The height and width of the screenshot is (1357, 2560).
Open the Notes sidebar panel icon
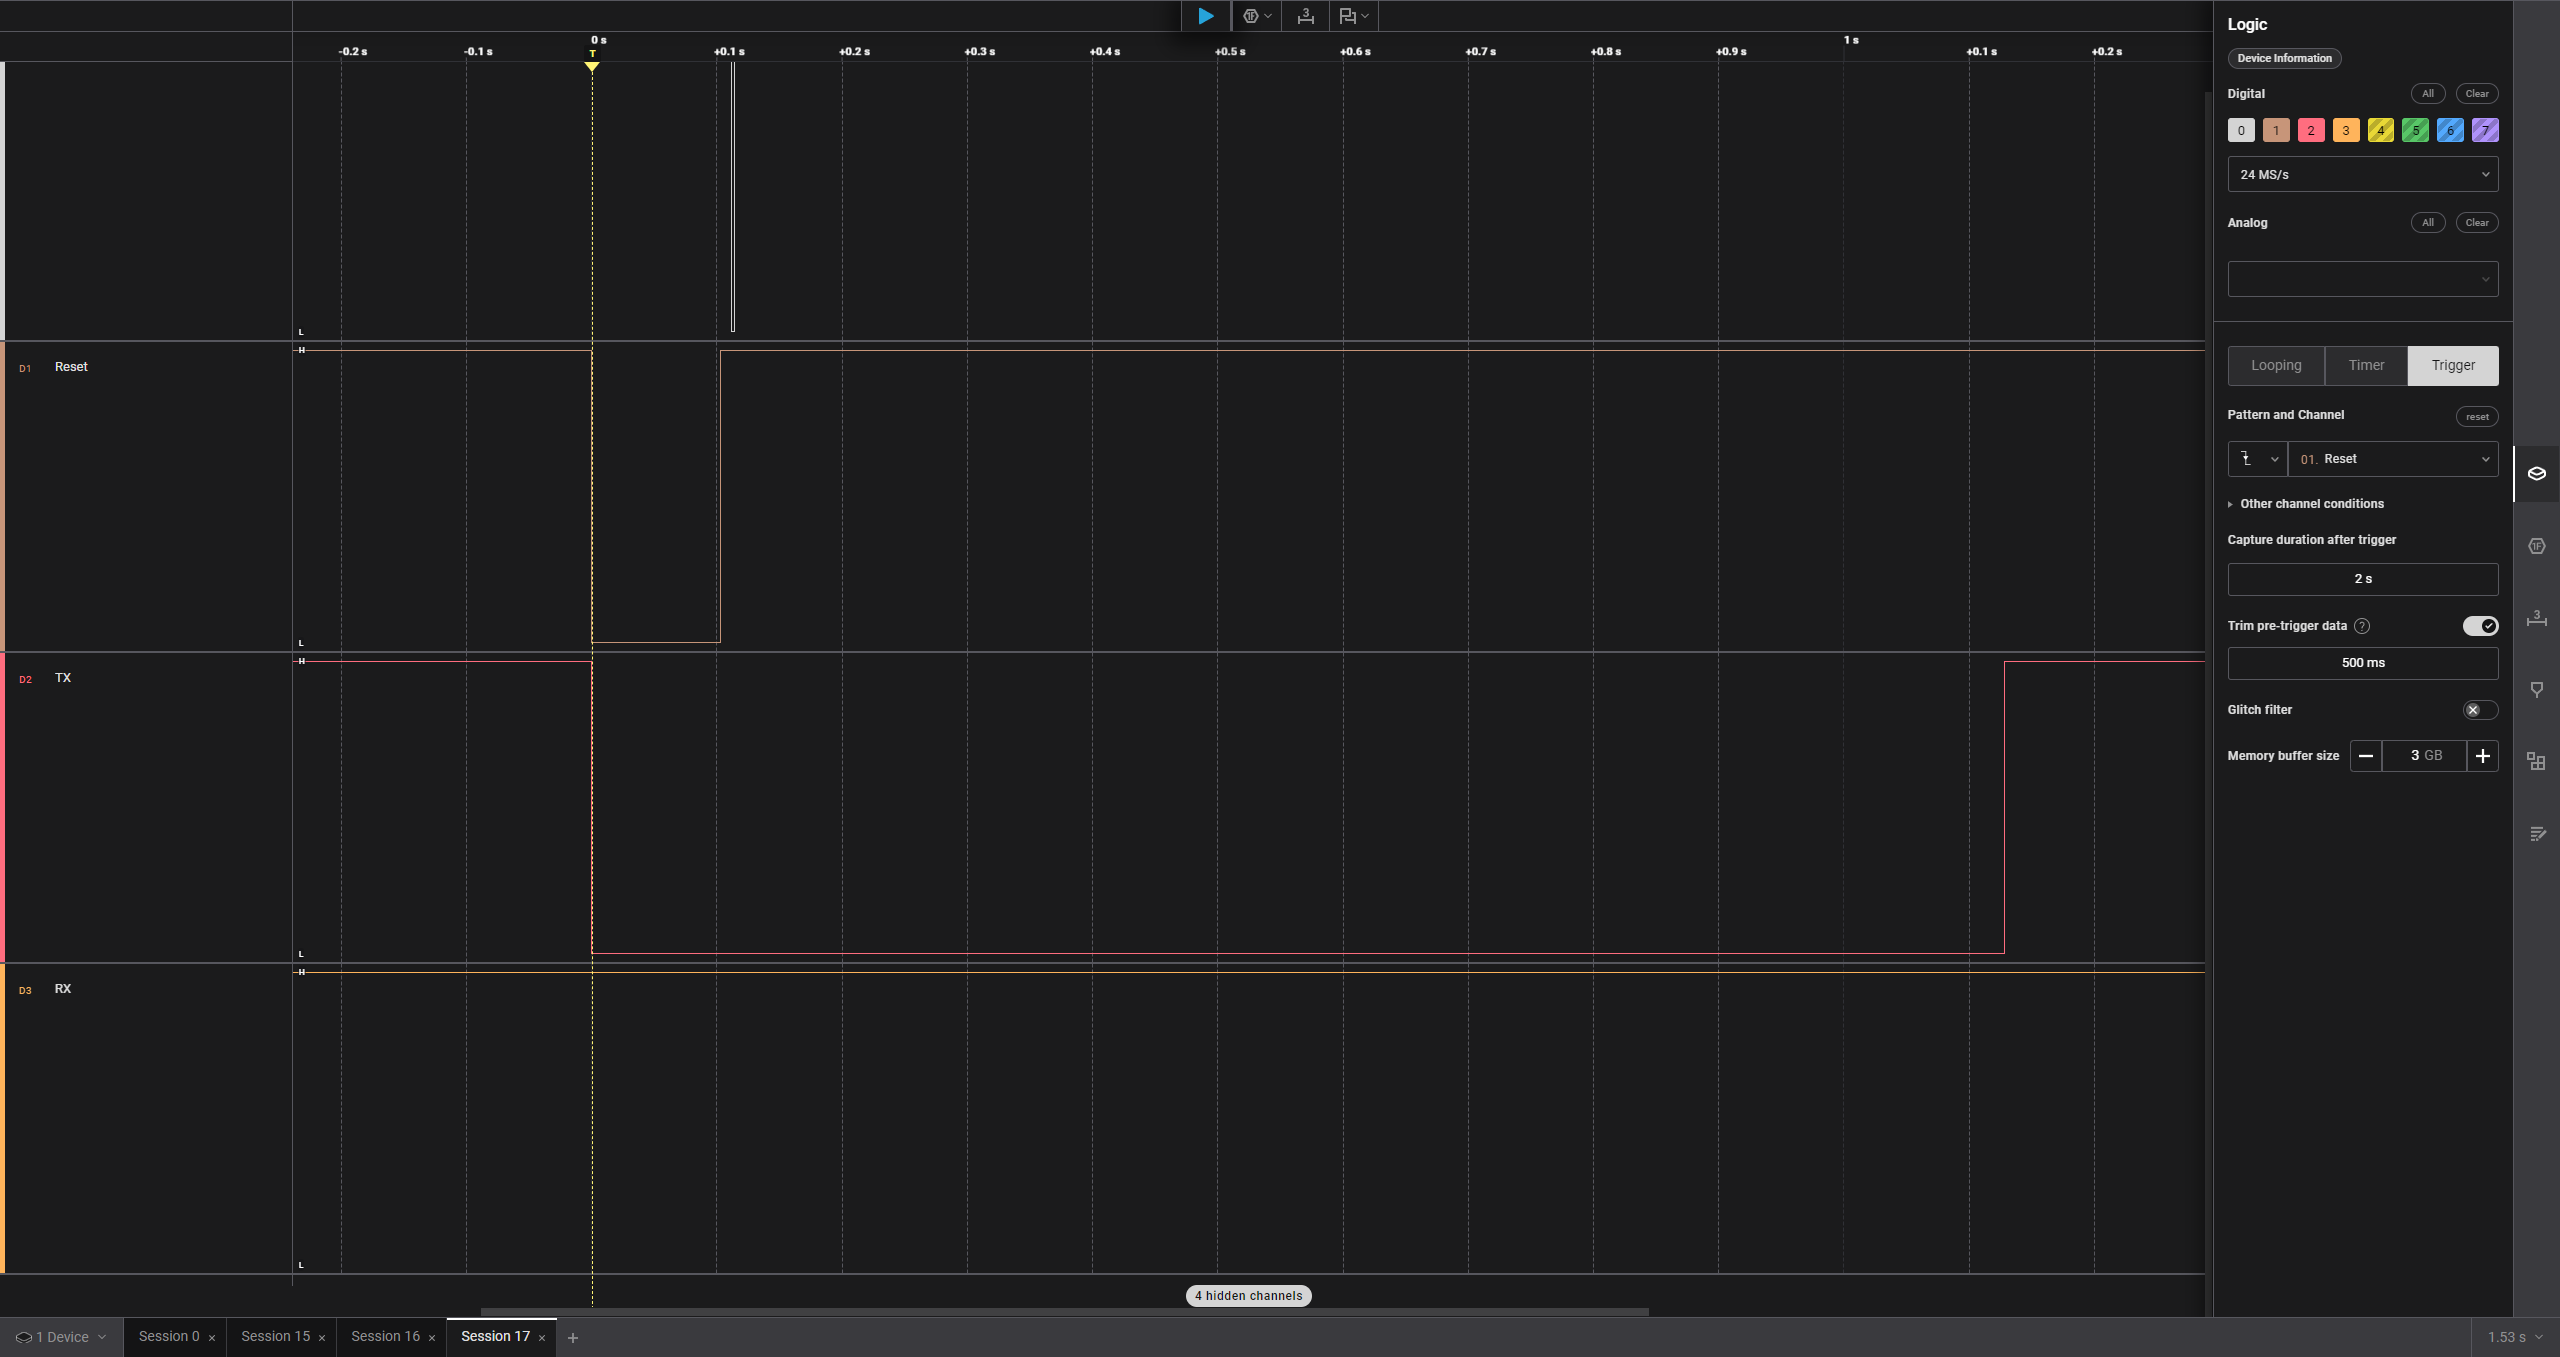pyautogui.click(x=2536, y=834)
